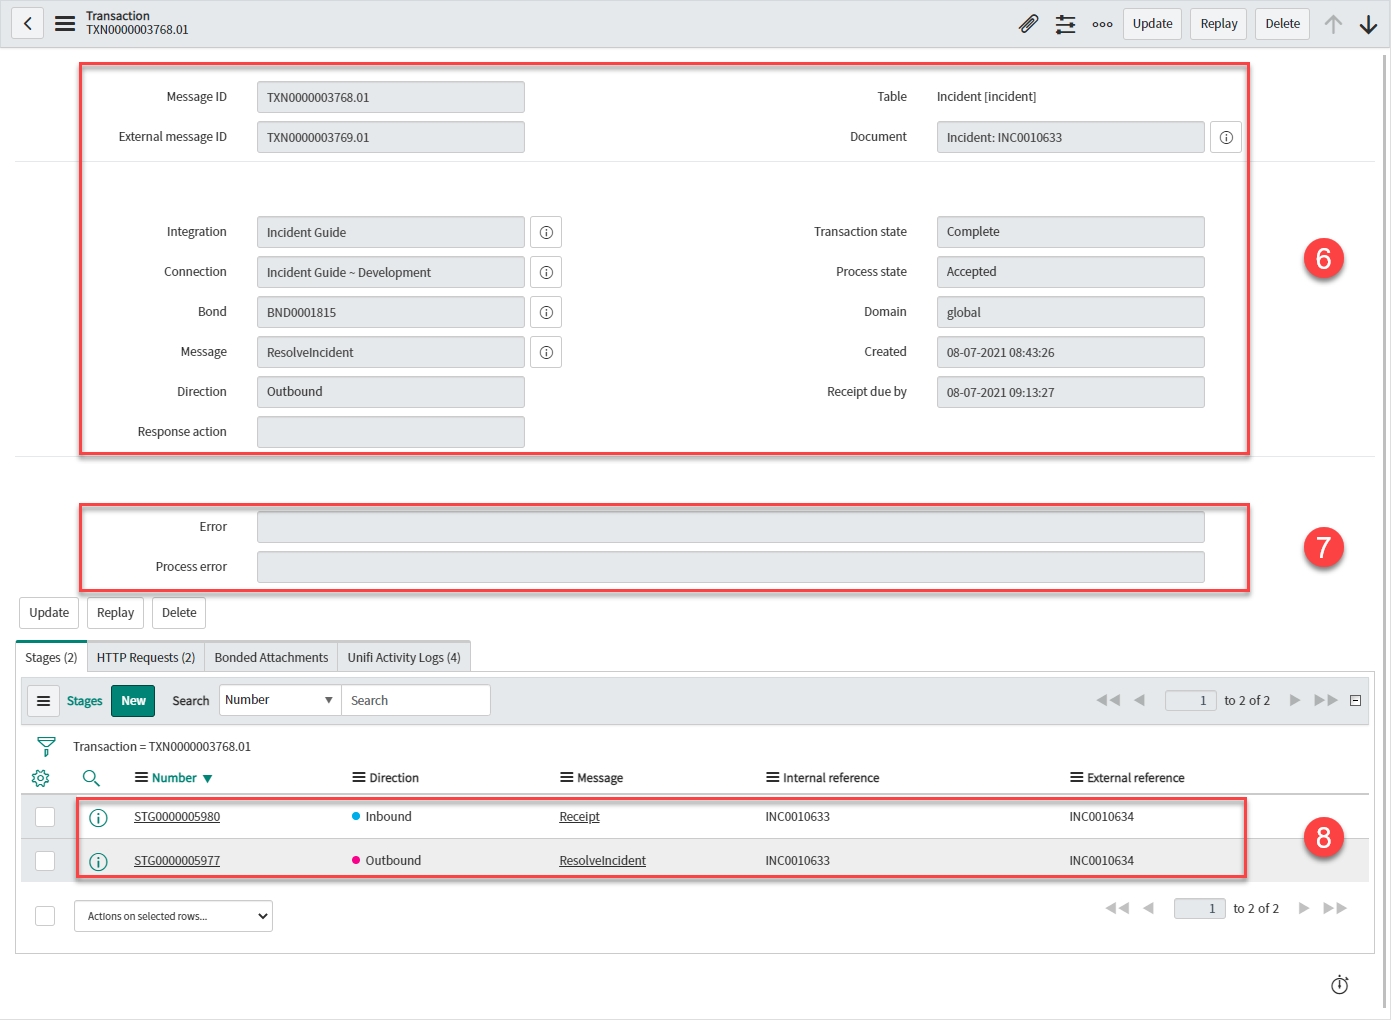Image resolution: width=1391 pixels, height=1020 pixels.
Task: Open the more options ellipsis icon
Action: coord(1102,24)
